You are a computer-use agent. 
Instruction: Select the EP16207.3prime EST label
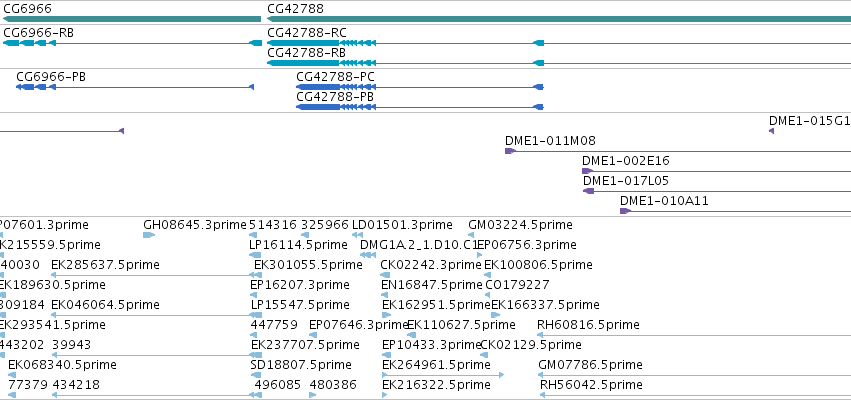tap(300, 285)
